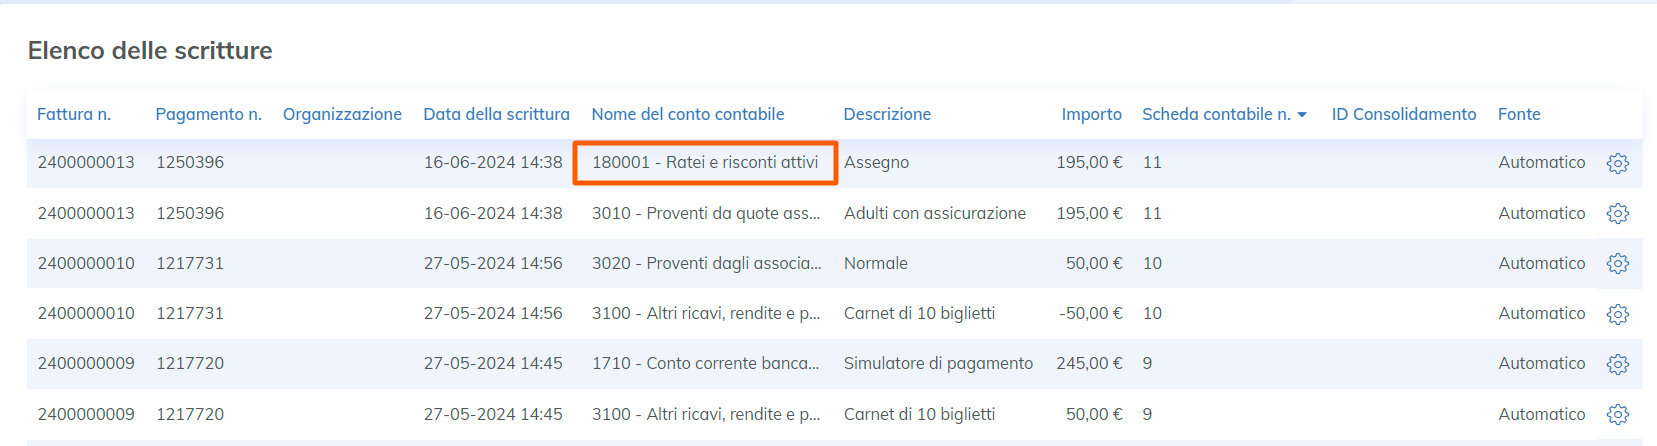Open gear options for Simulatore di pagamento row

coord(1617,364)
